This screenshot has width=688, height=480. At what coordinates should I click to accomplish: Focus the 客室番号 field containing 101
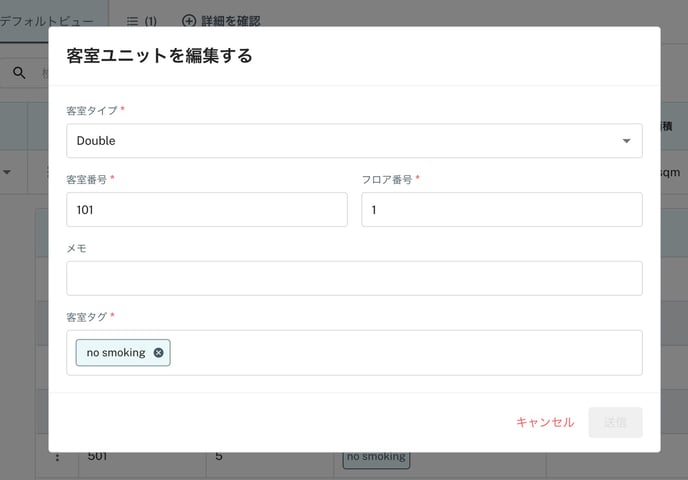206,210
